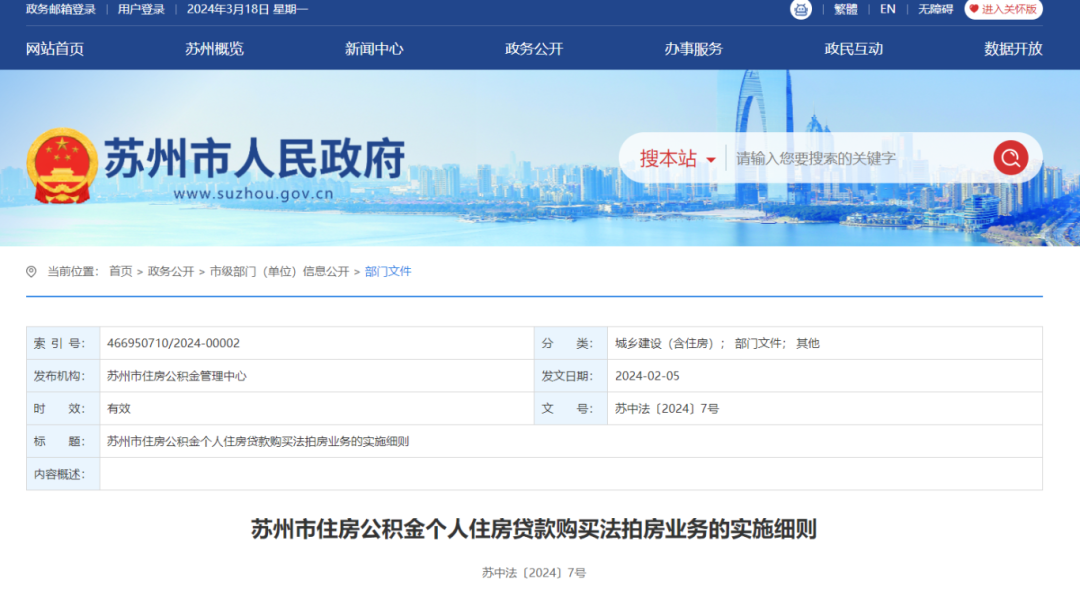Open the 用户登录 link
Image resolution: width=1080 pixels, height=590 pixels.
pyautogui.click(x=141, y=9)
